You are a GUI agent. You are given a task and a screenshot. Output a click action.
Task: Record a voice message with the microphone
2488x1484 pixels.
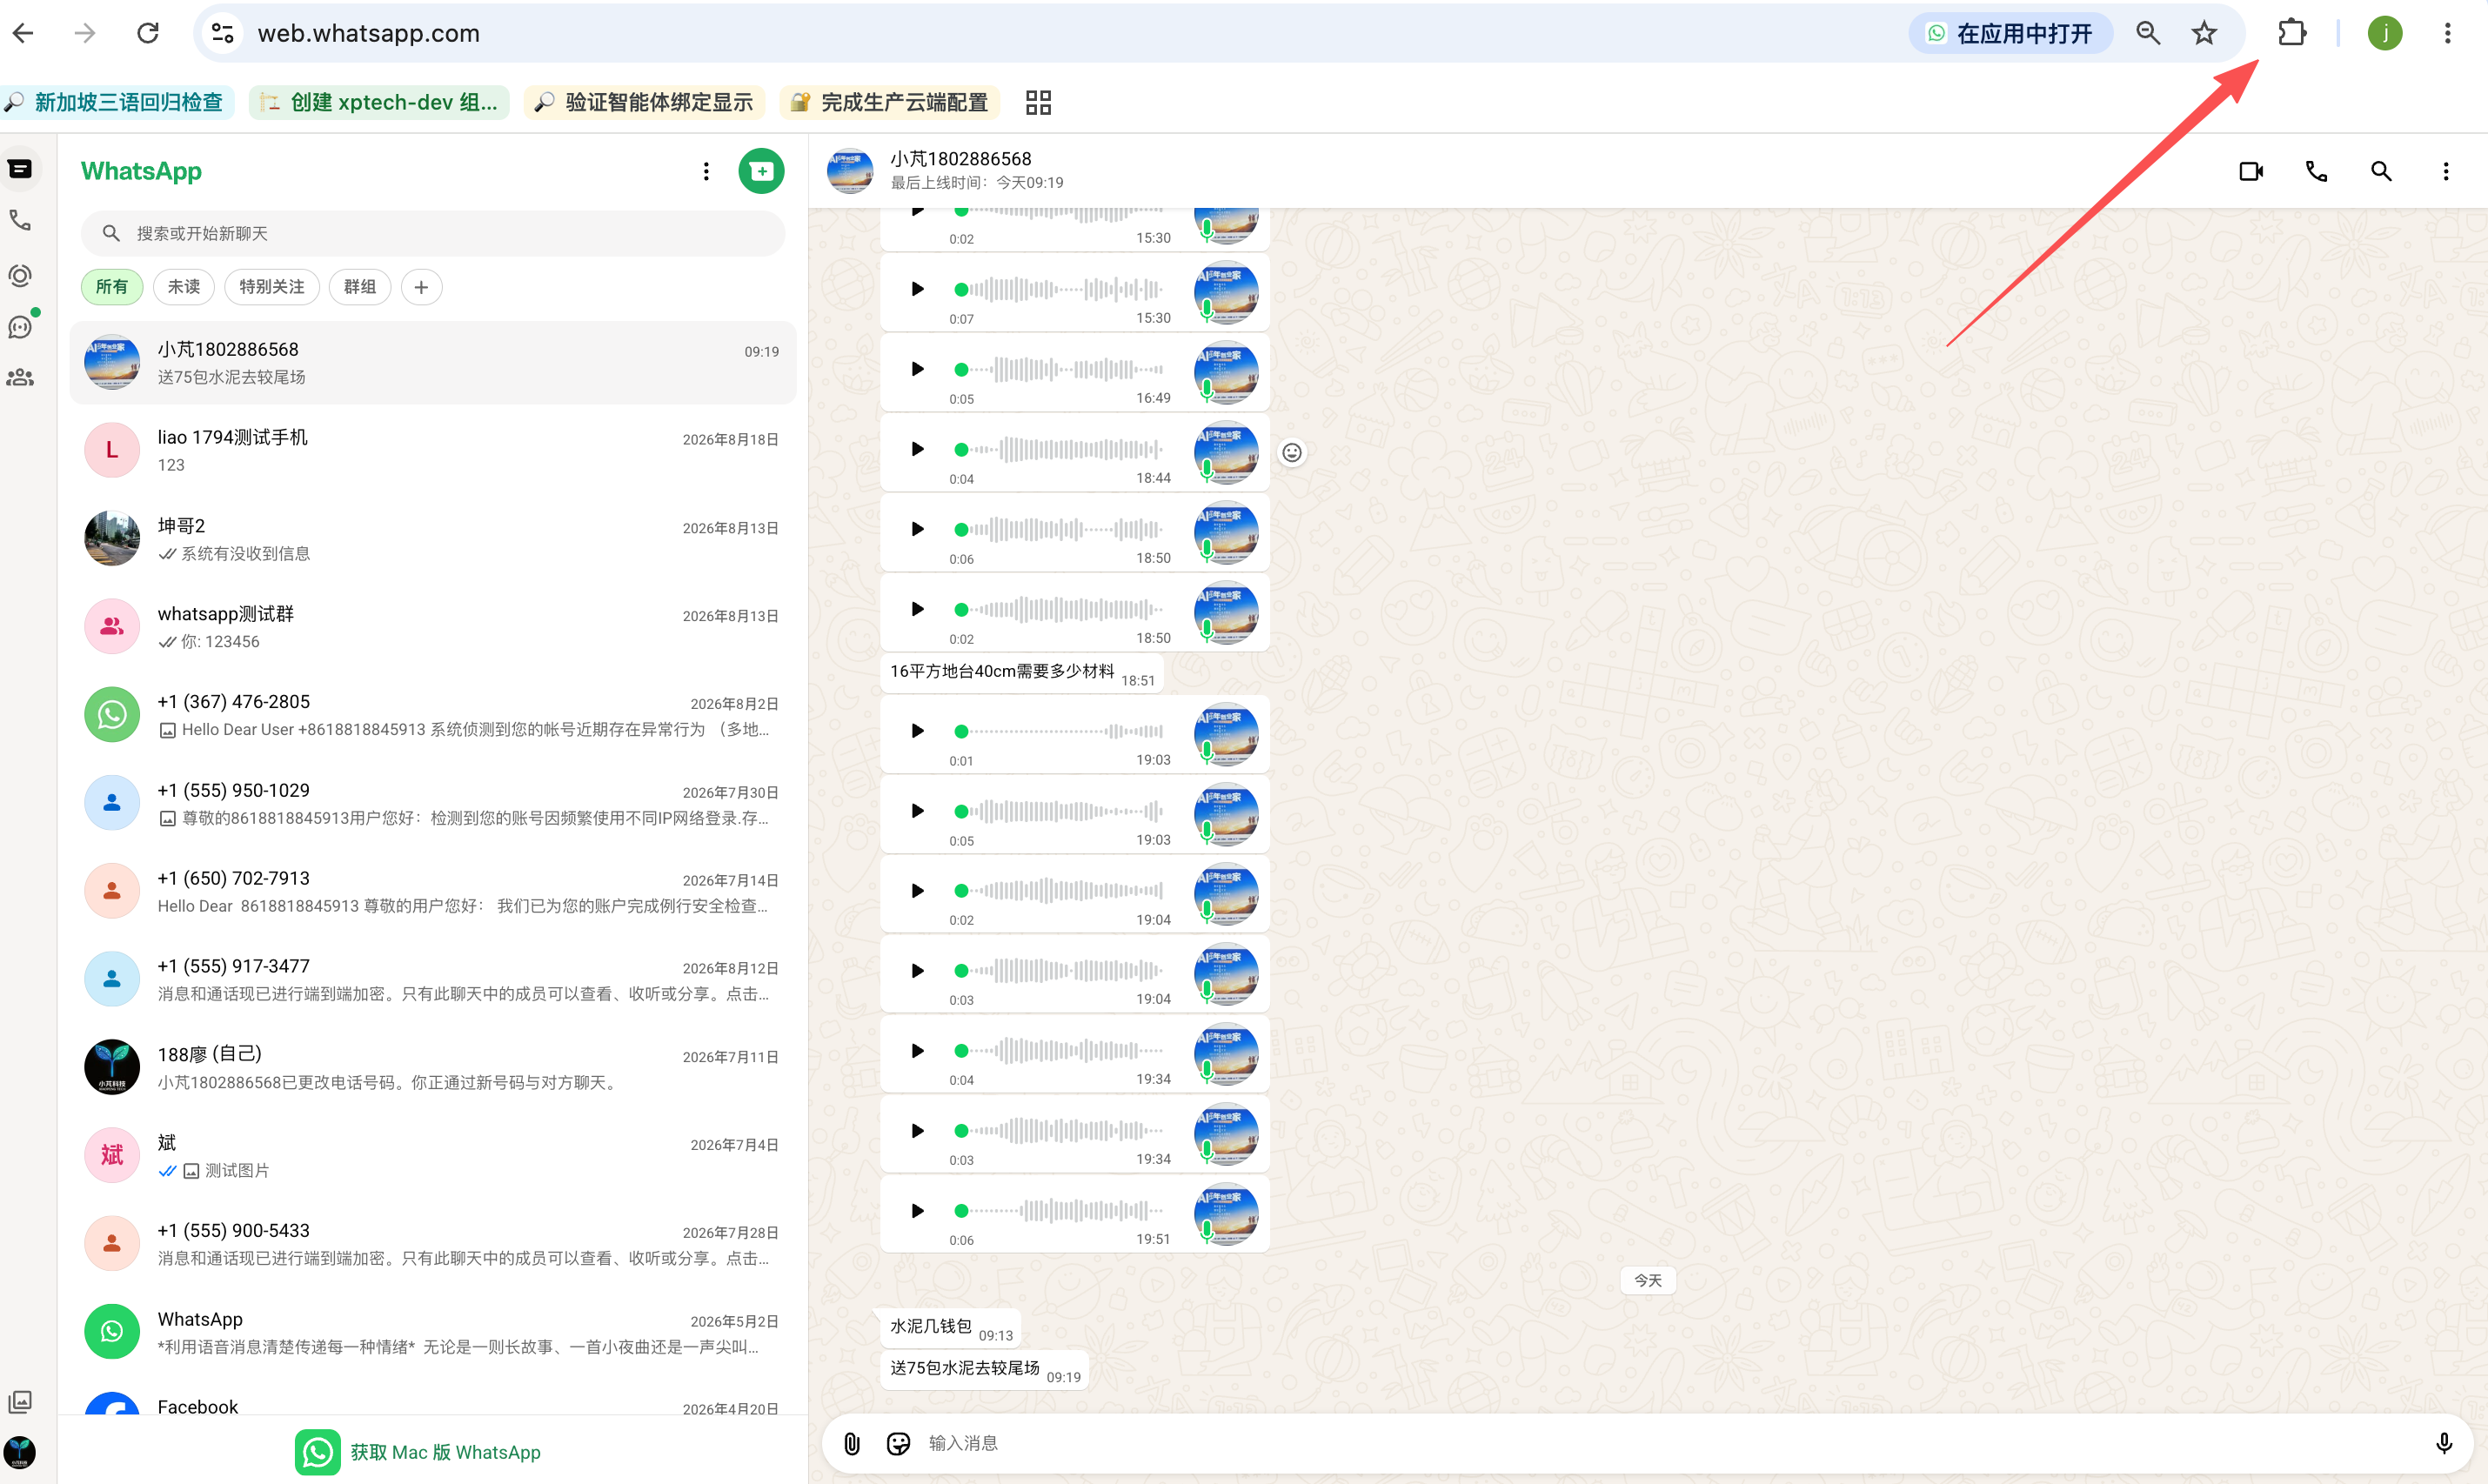click(x=2443, y=1443)
